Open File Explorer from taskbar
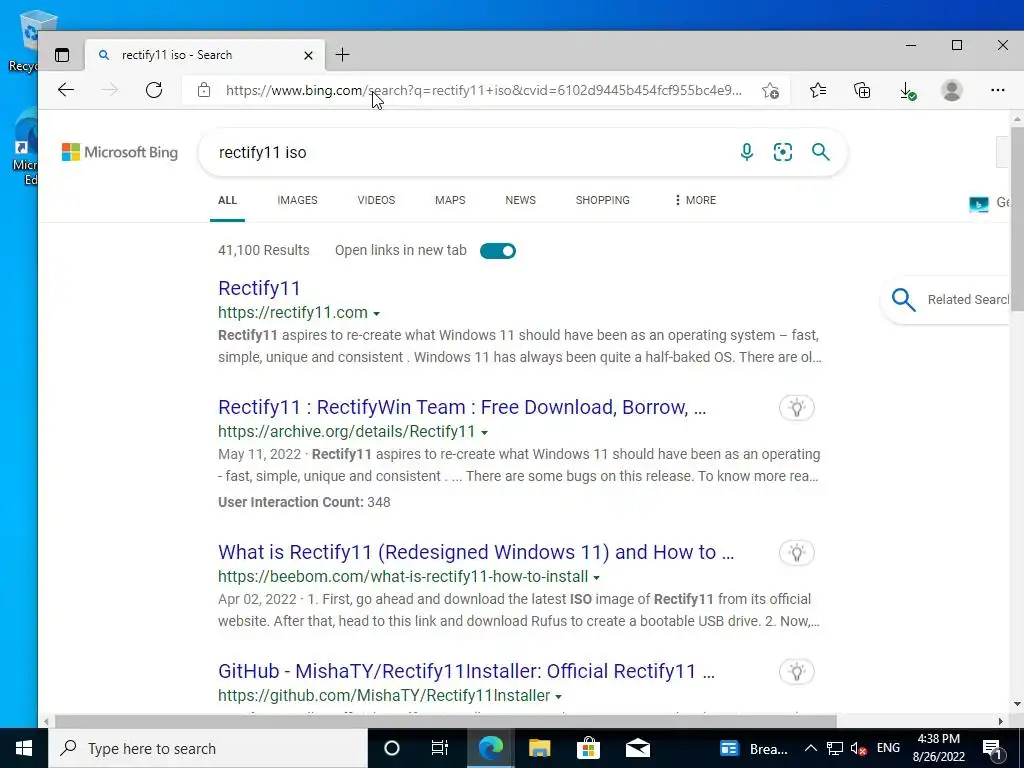1024x768 pixels. pos(539,748)
